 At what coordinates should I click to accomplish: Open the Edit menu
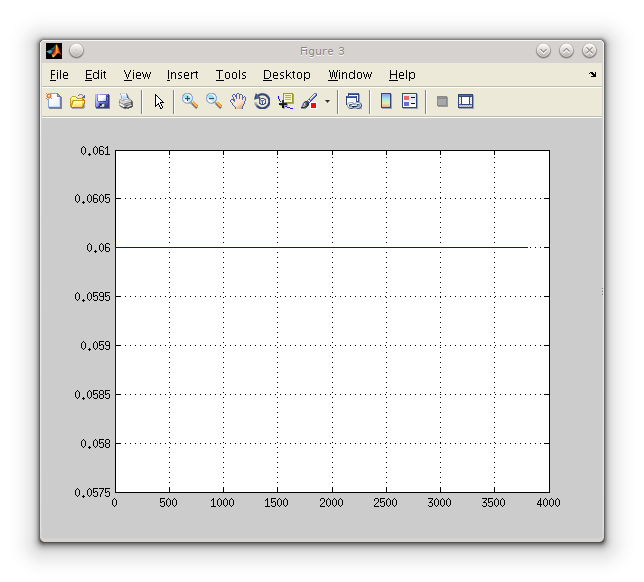tap(95, 75)
